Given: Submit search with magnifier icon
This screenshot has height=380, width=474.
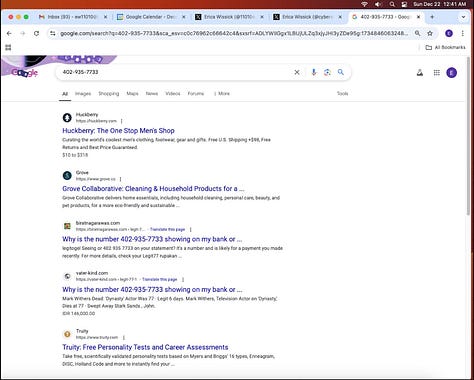Looking at the screenshot, I should tap(341, 72).
